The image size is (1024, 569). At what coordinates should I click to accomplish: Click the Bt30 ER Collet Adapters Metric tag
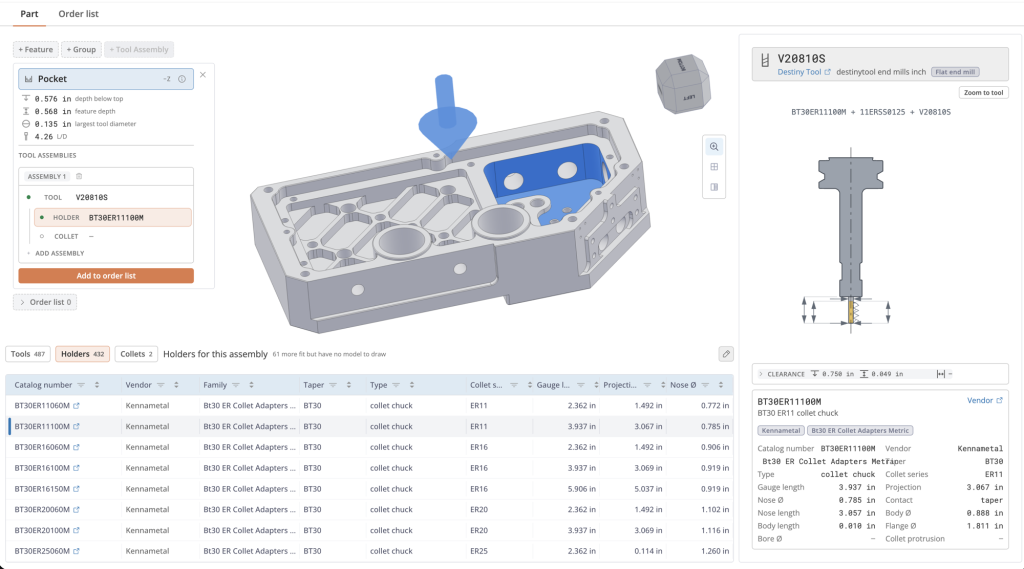[x=860, y=431]
